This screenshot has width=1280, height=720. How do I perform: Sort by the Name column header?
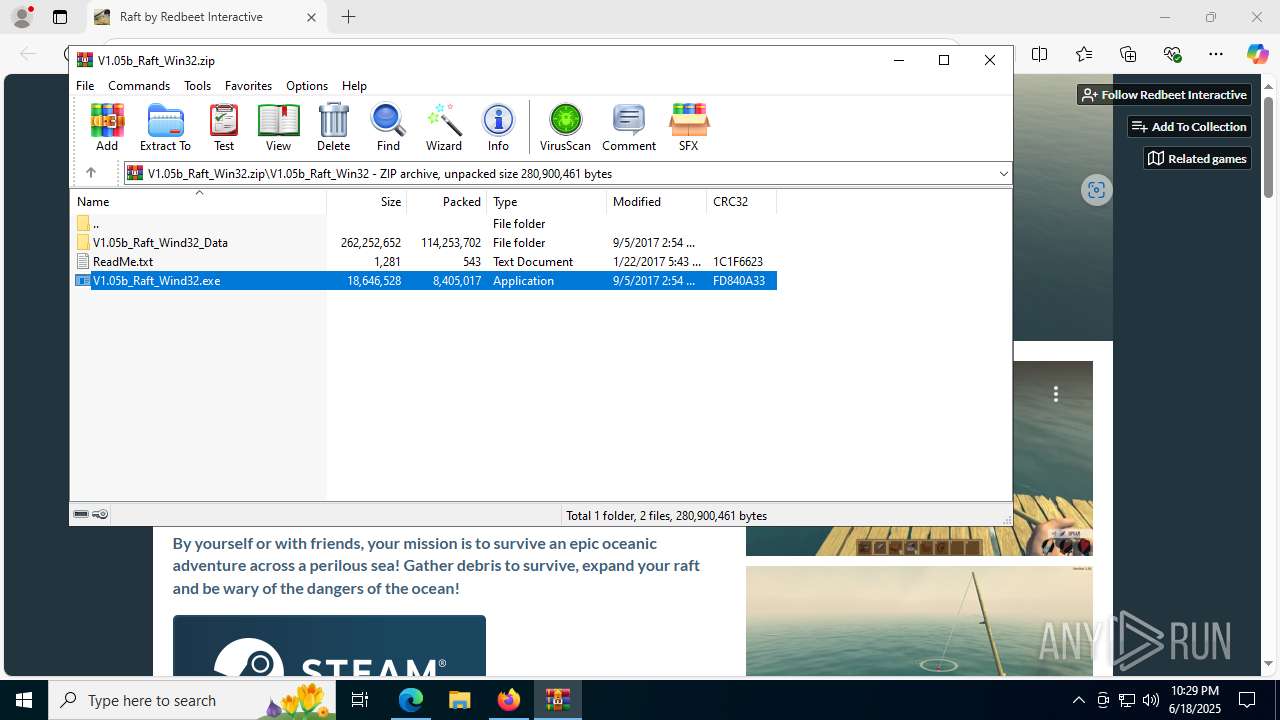[x=198, y=201]
